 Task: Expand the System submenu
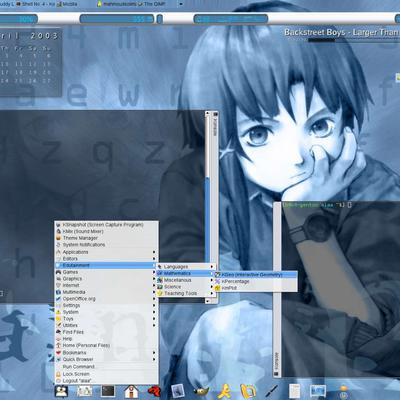tap(106, 312)
